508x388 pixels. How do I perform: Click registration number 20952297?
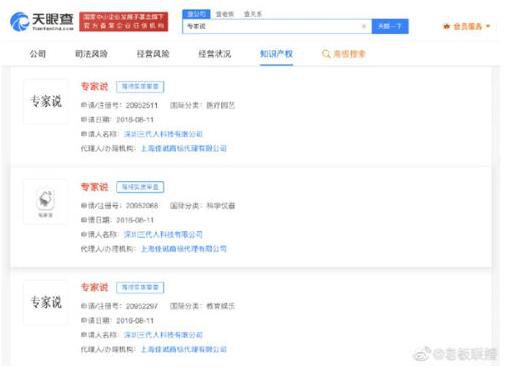tap(142, 306)
